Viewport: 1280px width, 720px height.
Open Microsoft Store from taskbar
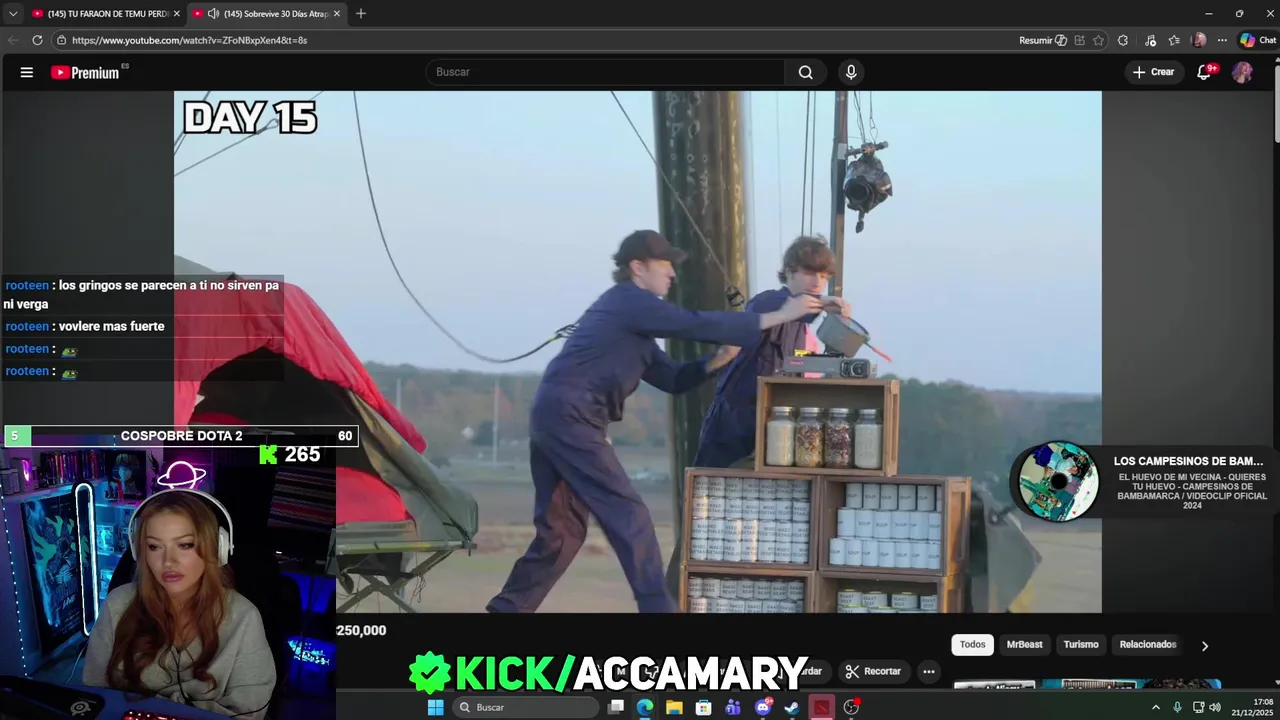[704, 707]
